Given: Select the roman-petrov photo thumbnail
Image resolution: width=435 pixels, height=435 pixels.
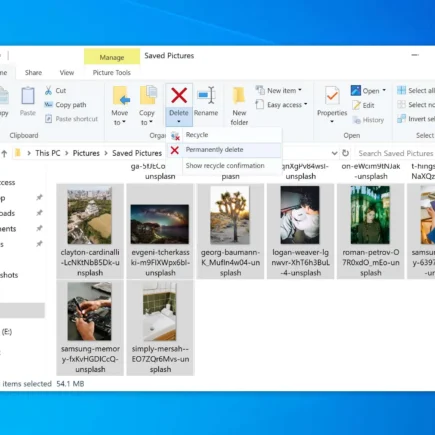Looking at the screenshot, I should click(x=370, y=215).
